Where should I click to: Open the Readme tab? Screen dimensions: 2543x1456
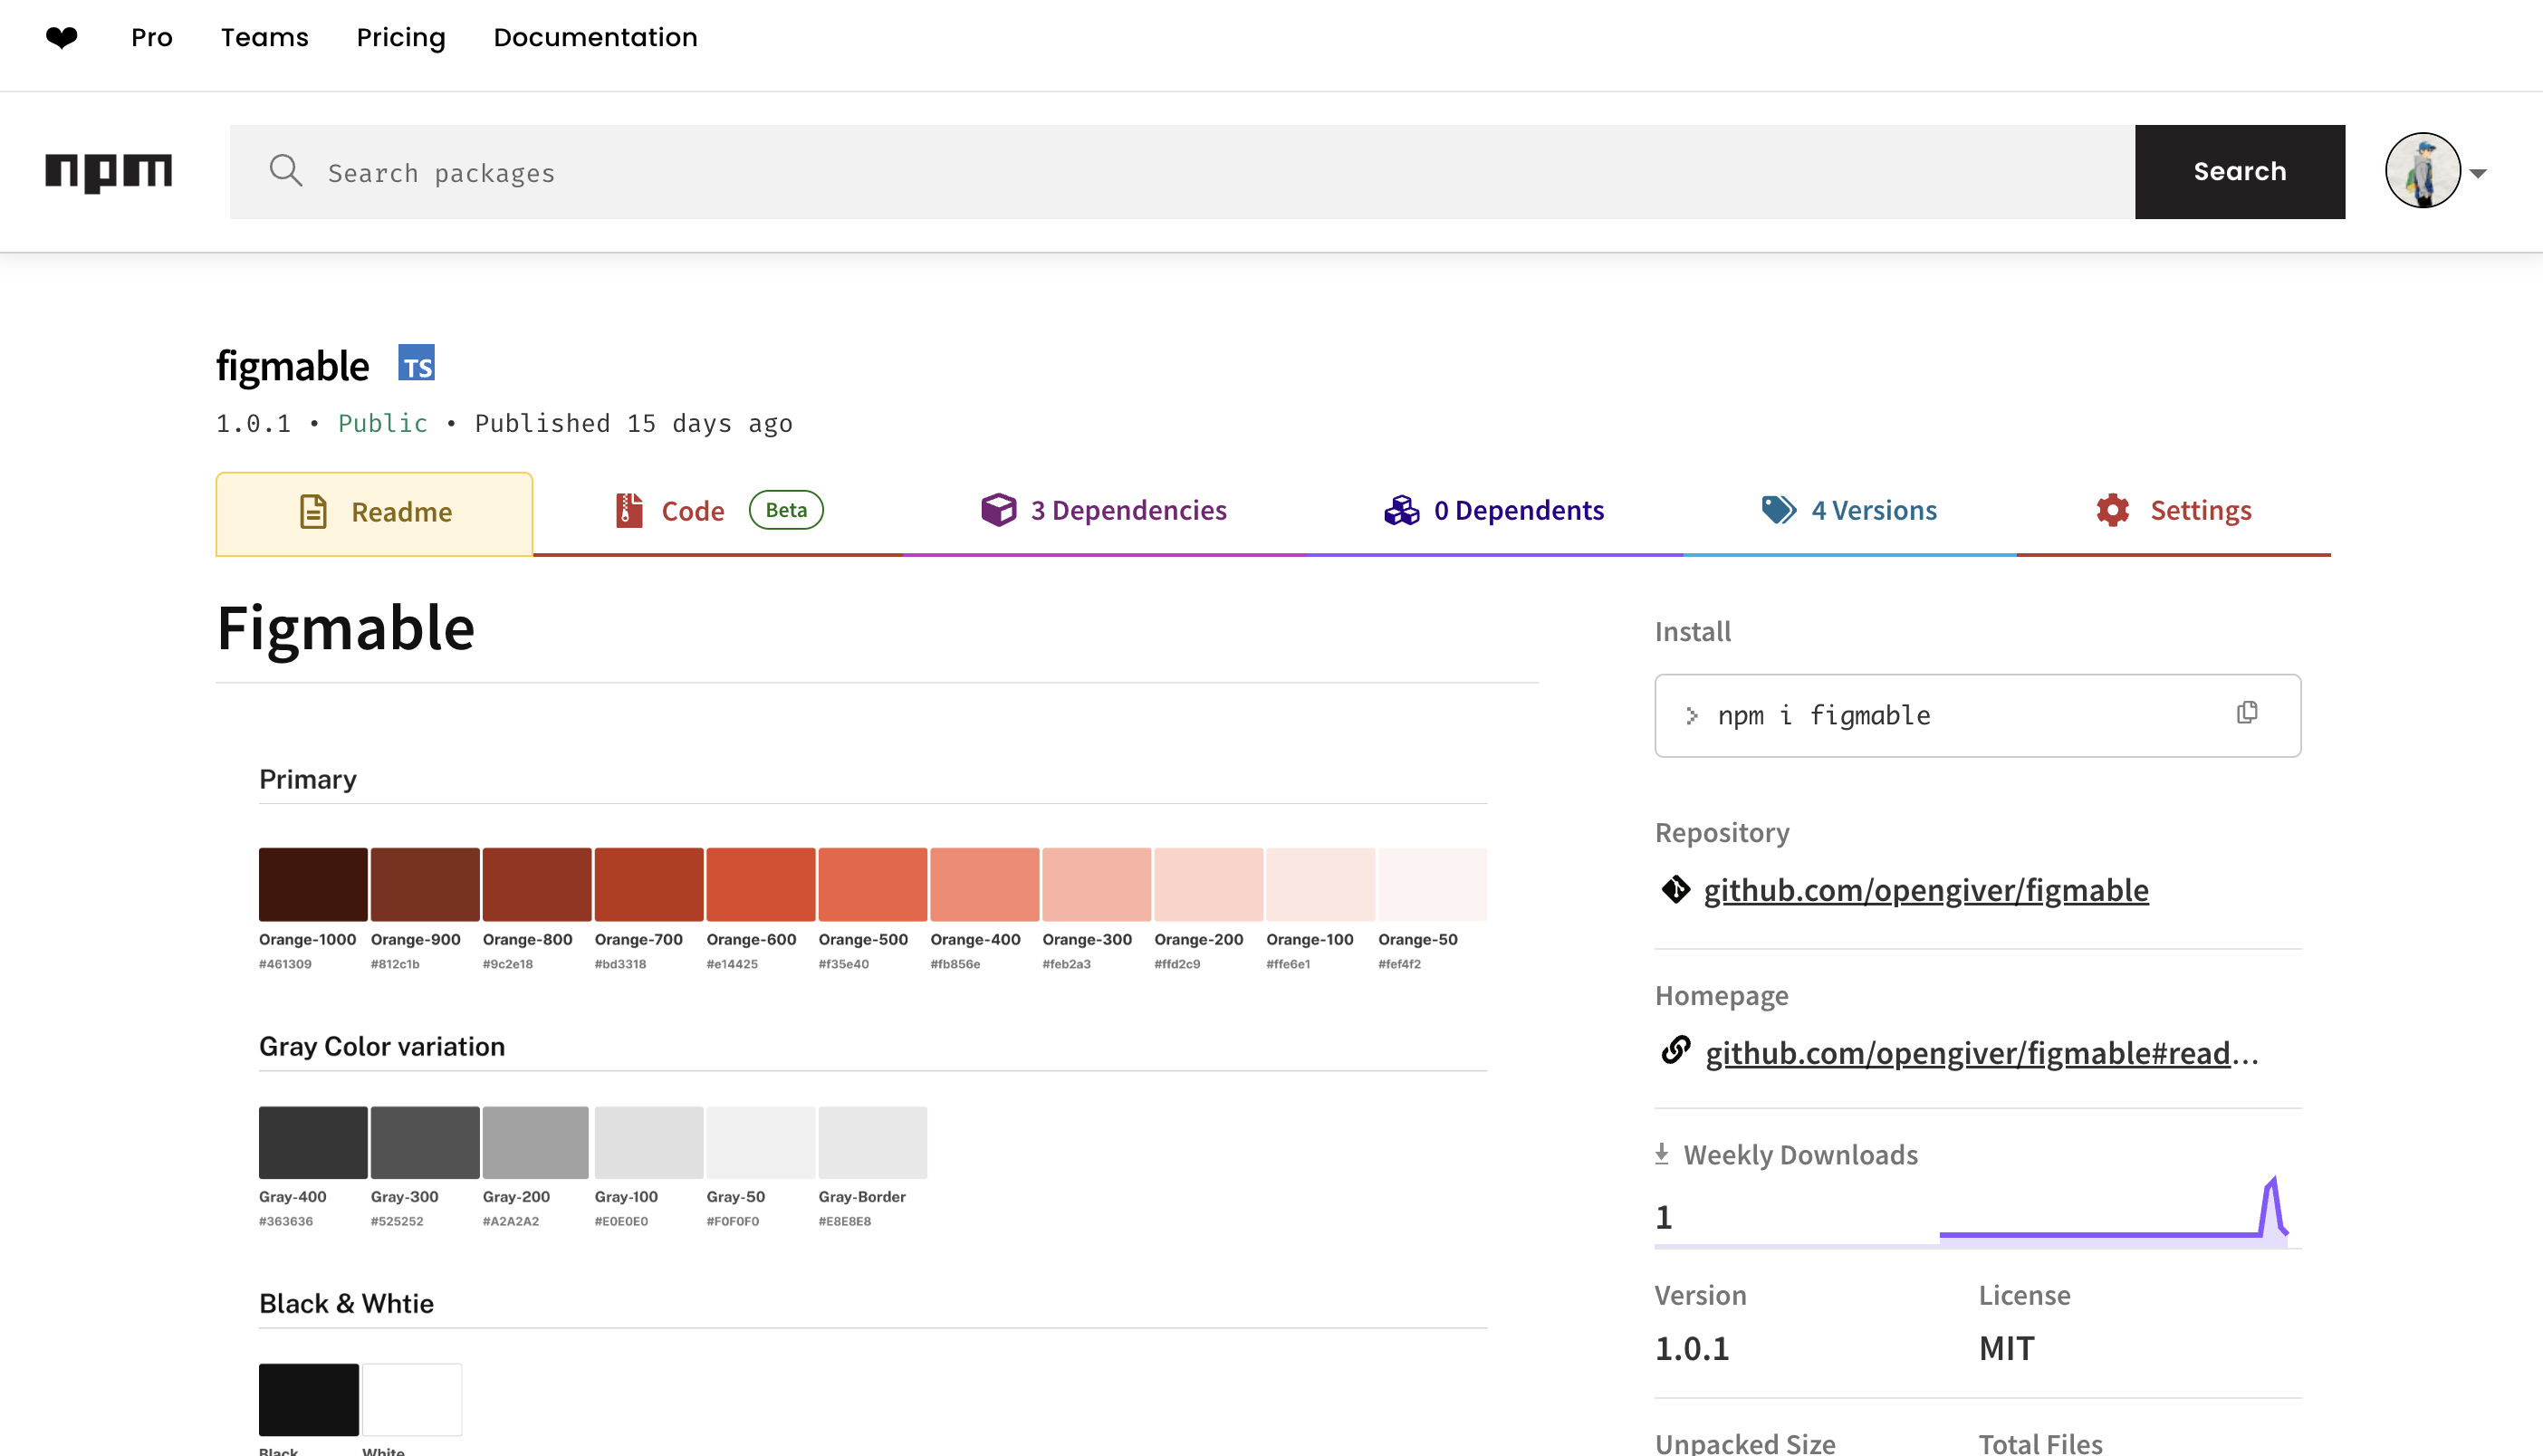pos(374,513)
